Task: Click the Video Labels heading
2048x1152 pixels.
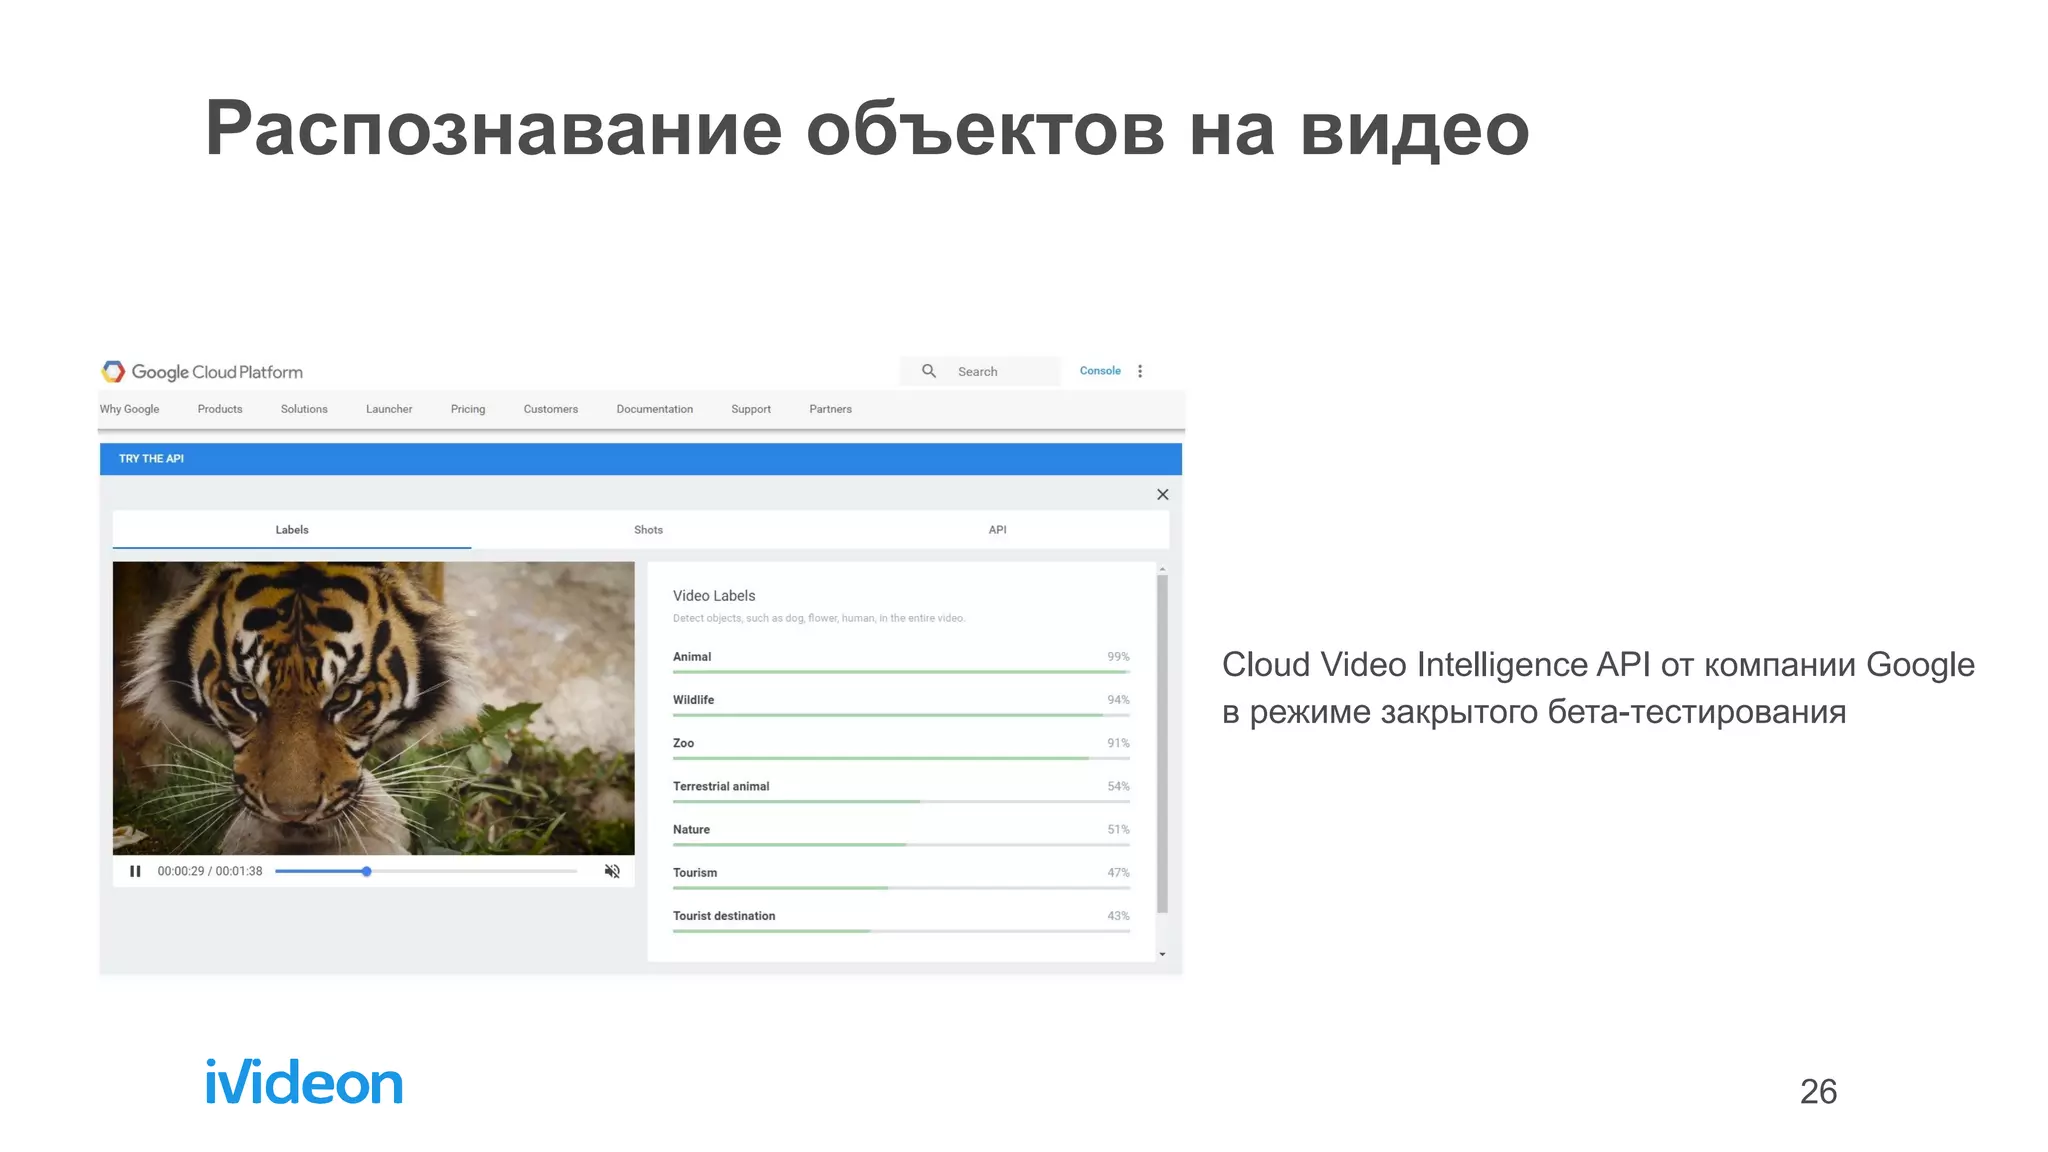Action: pos(714,596)
